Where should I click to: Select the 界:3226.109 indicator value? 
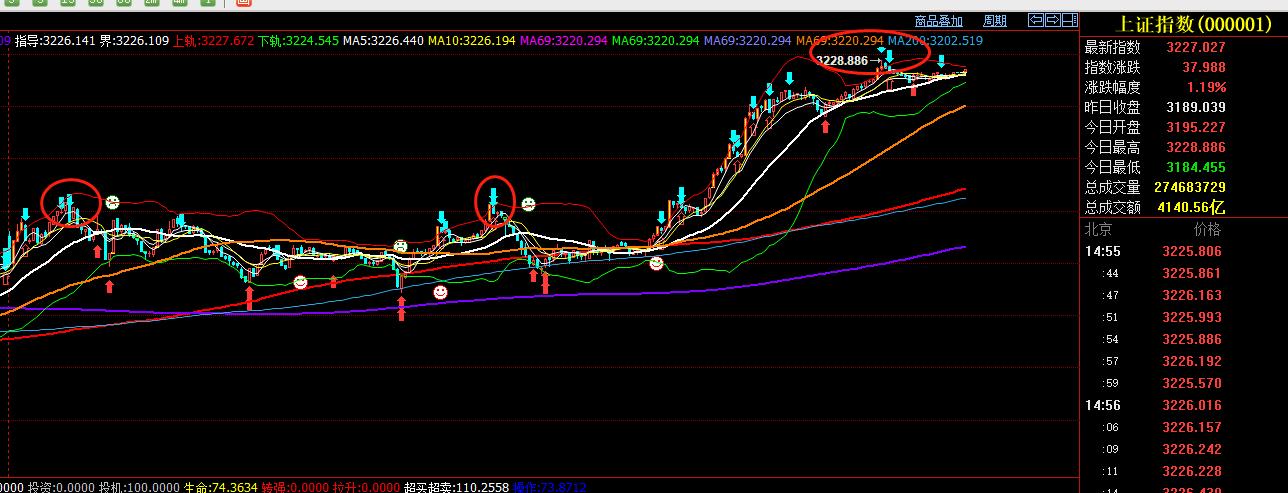pos(134,41)
